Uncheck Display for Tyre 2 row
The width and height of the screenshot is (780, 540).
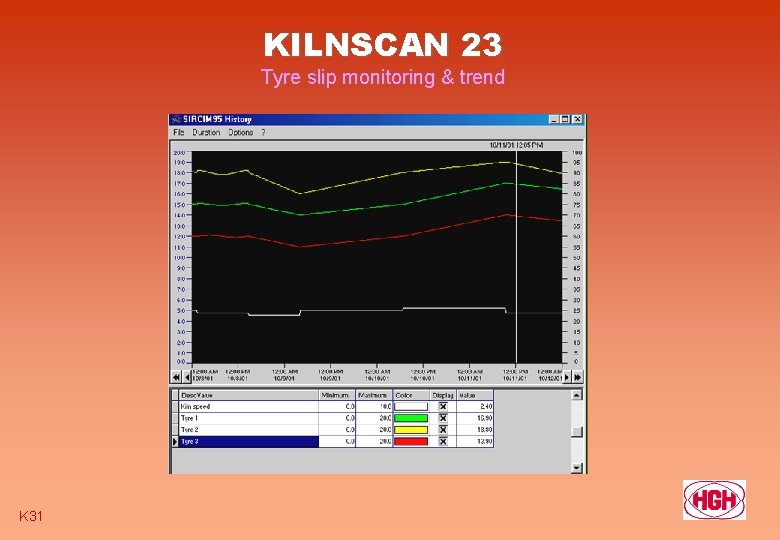[x=443, y=430]
